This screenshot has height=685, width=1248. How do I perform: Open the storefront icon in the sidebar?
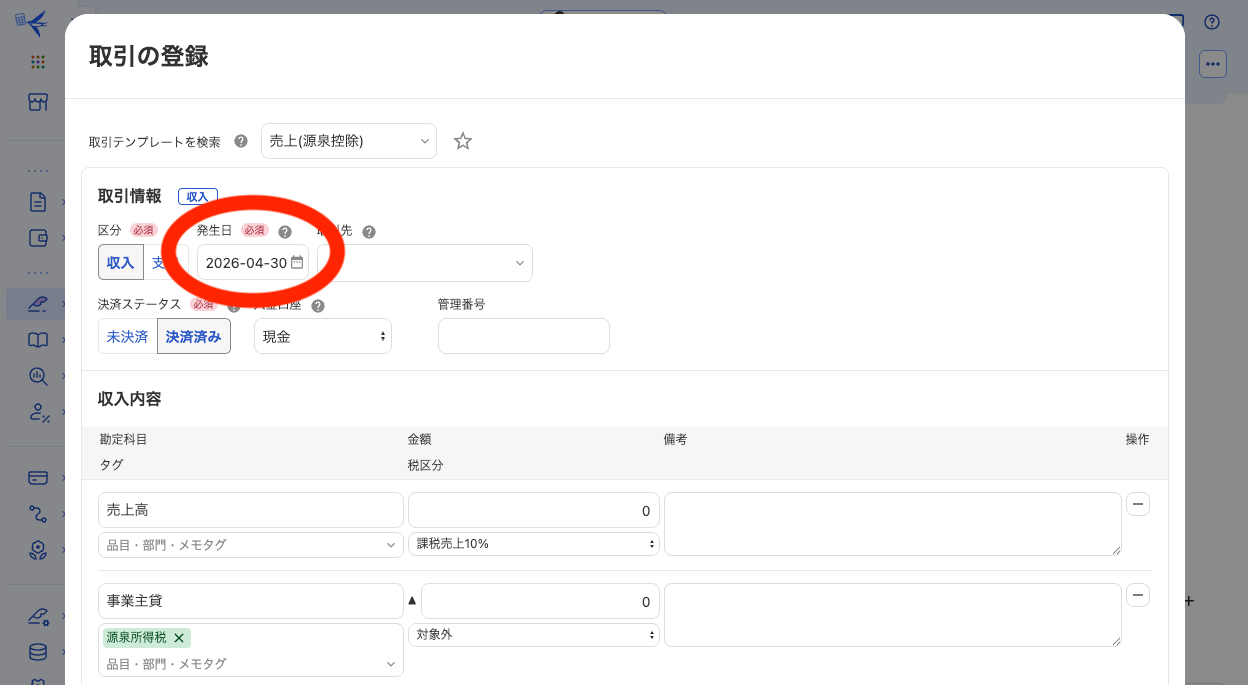pyautogui.click(x=38, y=102)
